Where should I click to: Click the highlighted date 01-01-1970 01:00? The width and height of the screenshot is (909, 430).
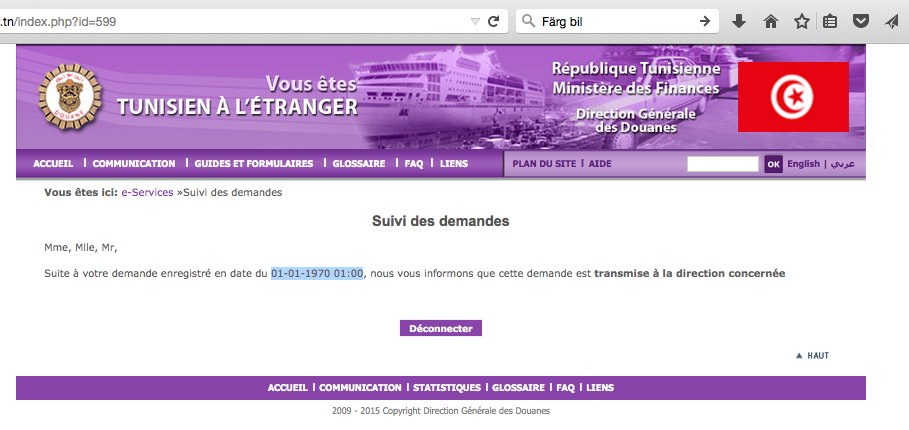click(x=317, y=274)
